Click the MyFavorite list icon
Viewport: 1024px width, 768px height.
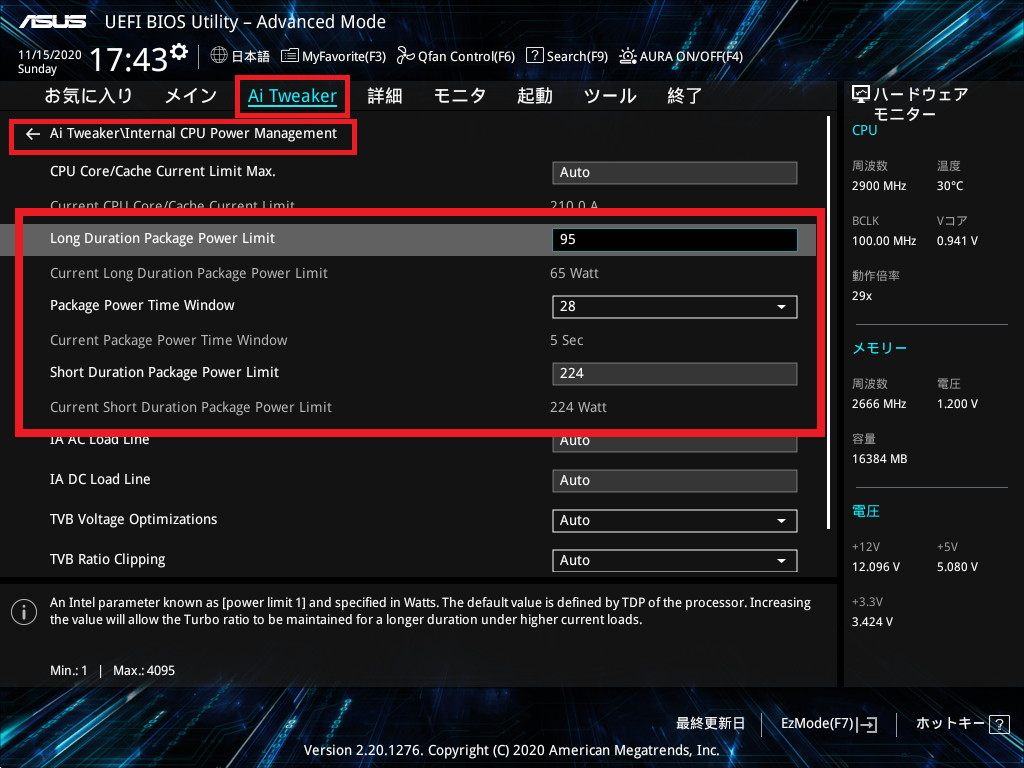pos(290,56)
